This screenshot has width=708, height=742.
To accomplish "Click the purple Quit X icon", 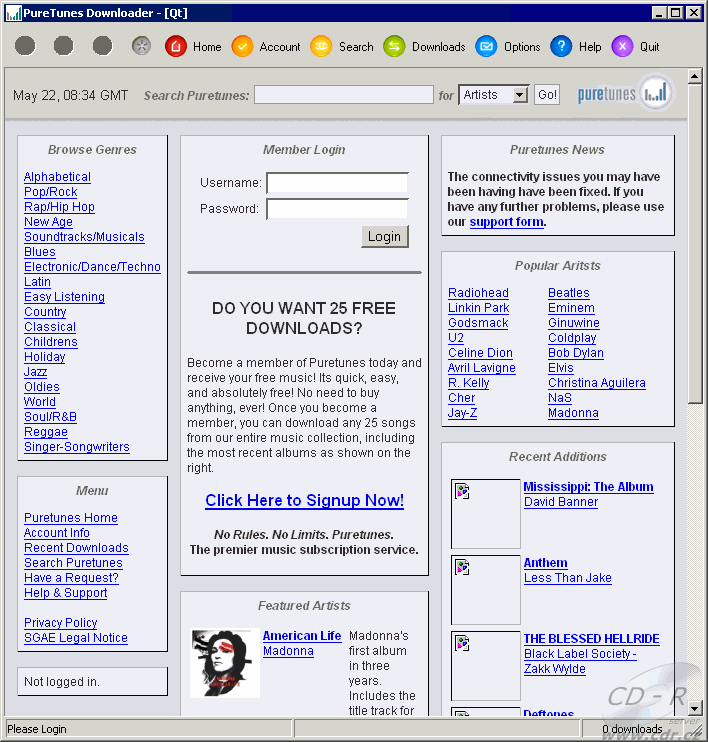I will point(622,46).
